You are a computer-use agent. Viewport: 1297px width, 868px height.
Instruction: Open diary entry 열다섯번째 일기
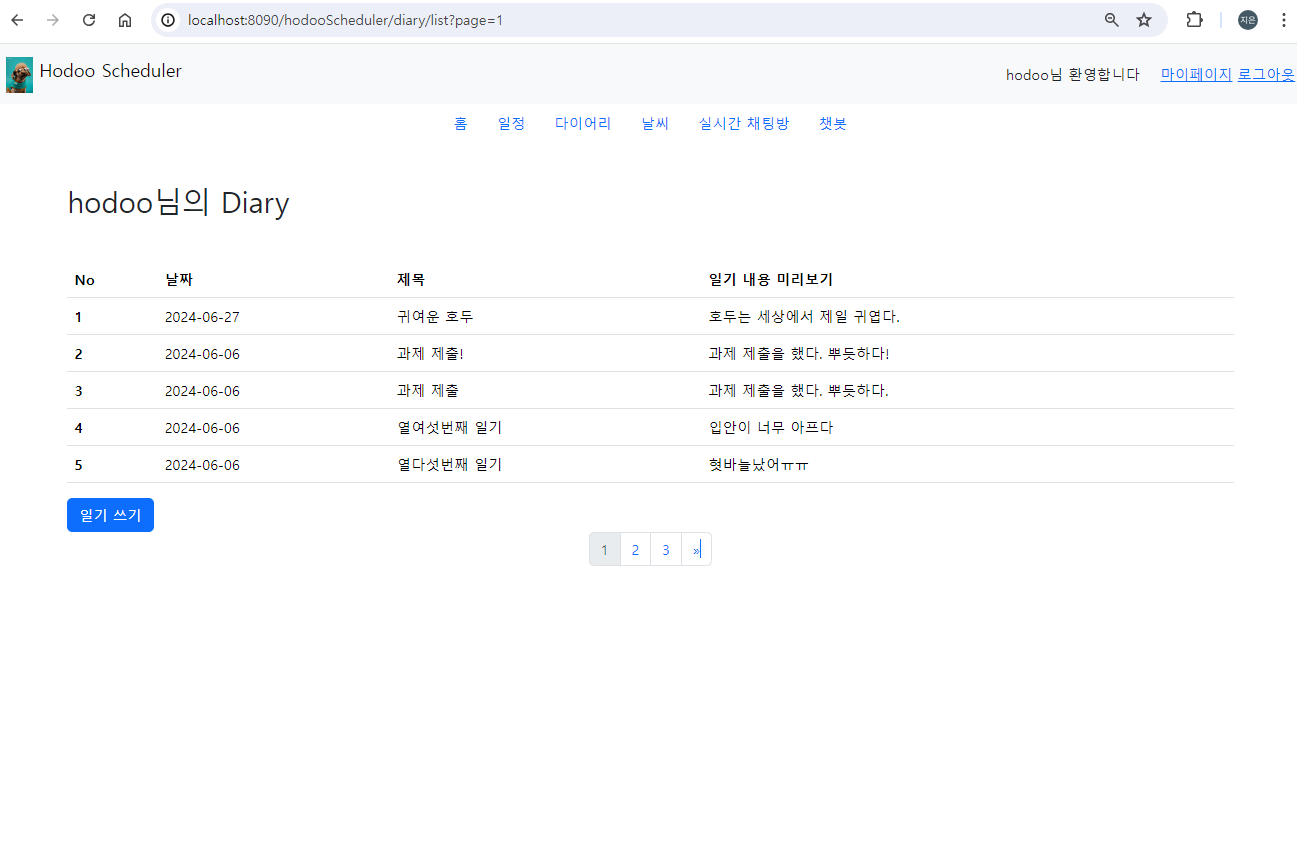[449, 465]
